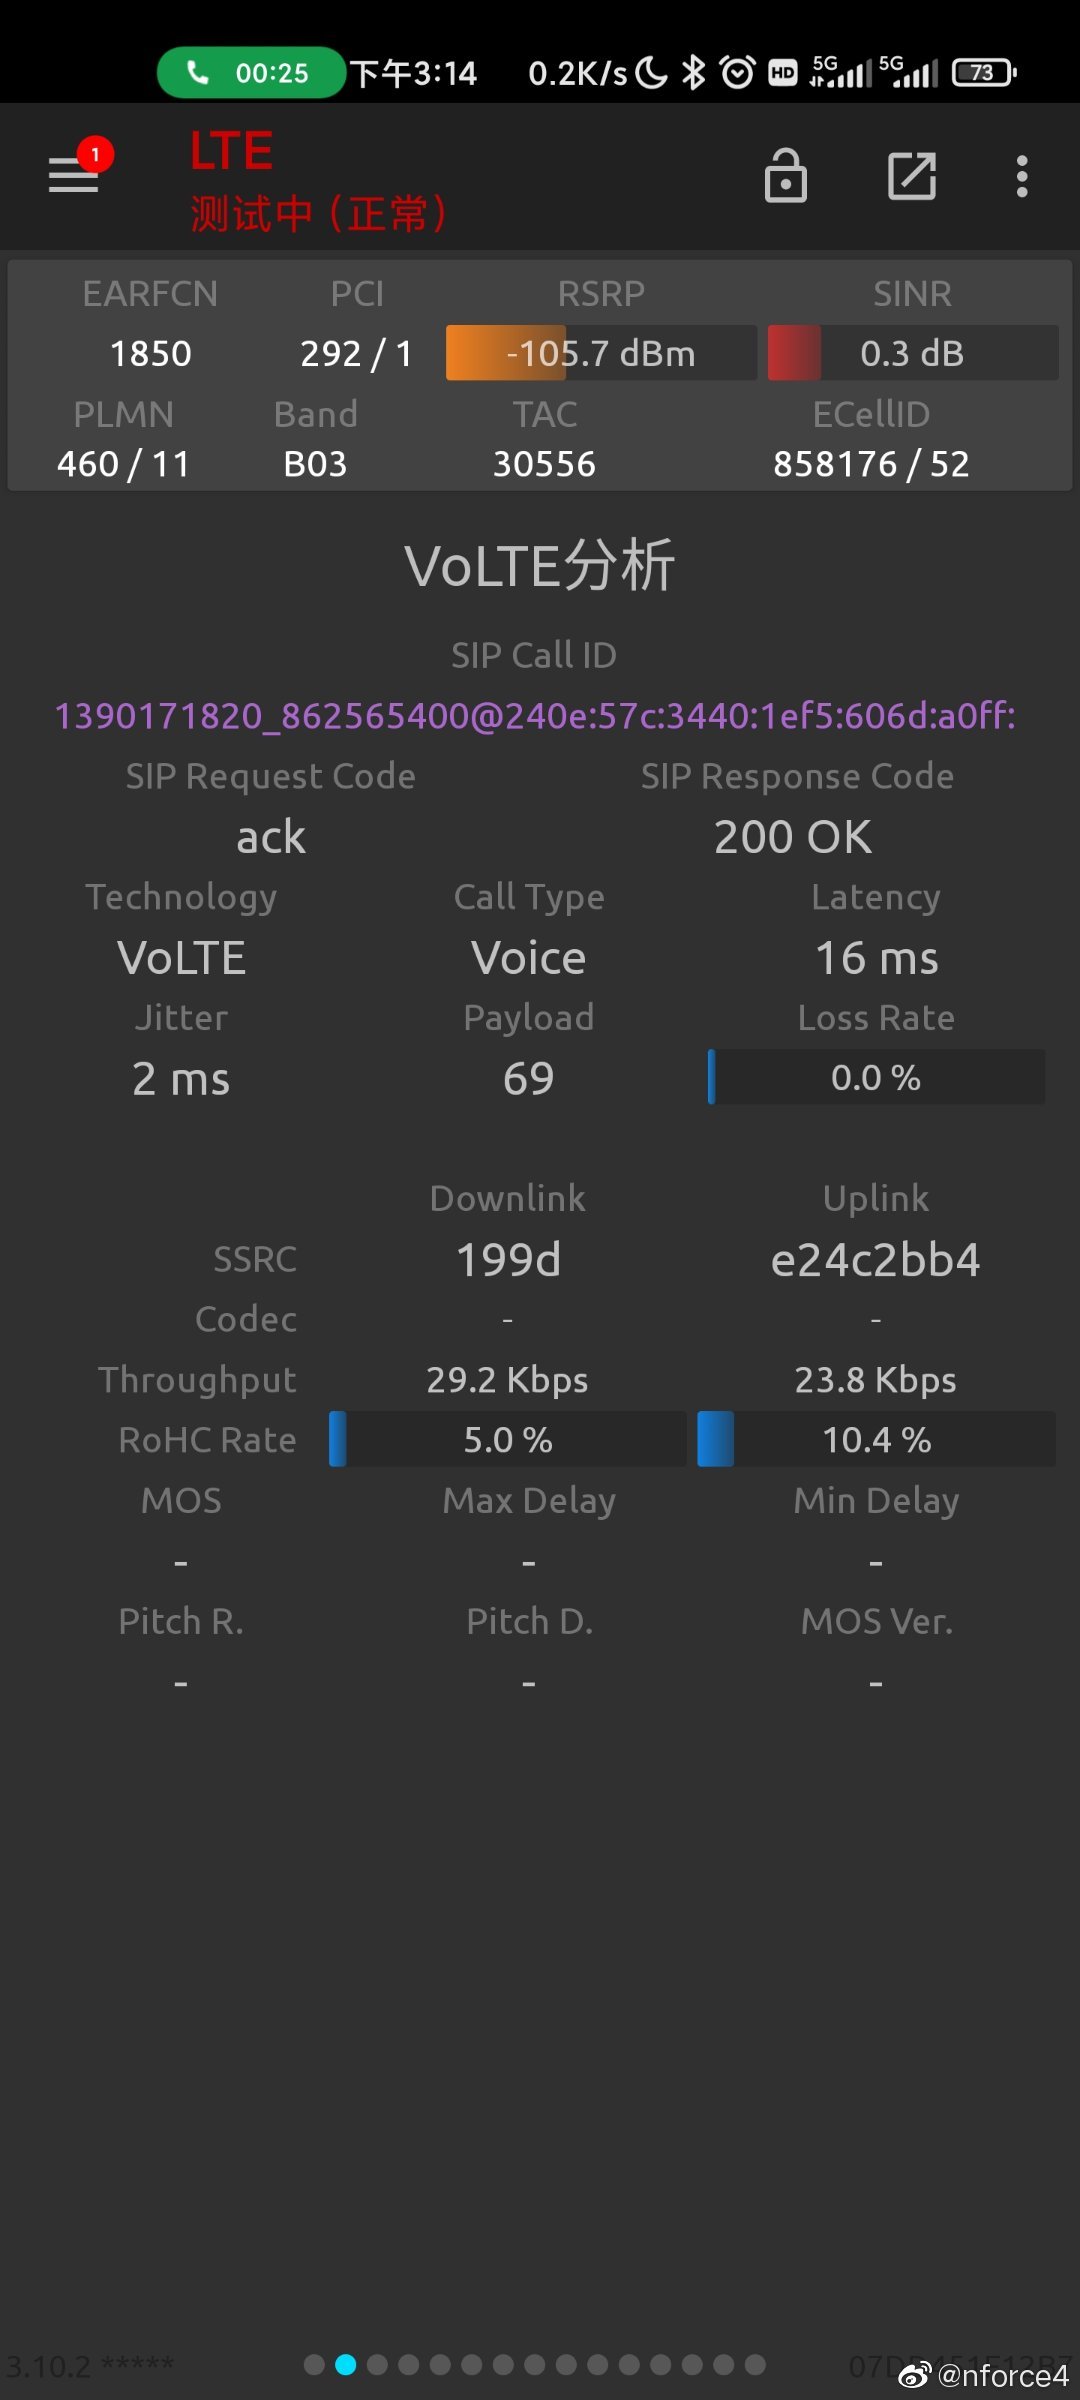Toggle the screen lock padlock icon
This screenshot has height=2400, width=1080.
(786, 176)
